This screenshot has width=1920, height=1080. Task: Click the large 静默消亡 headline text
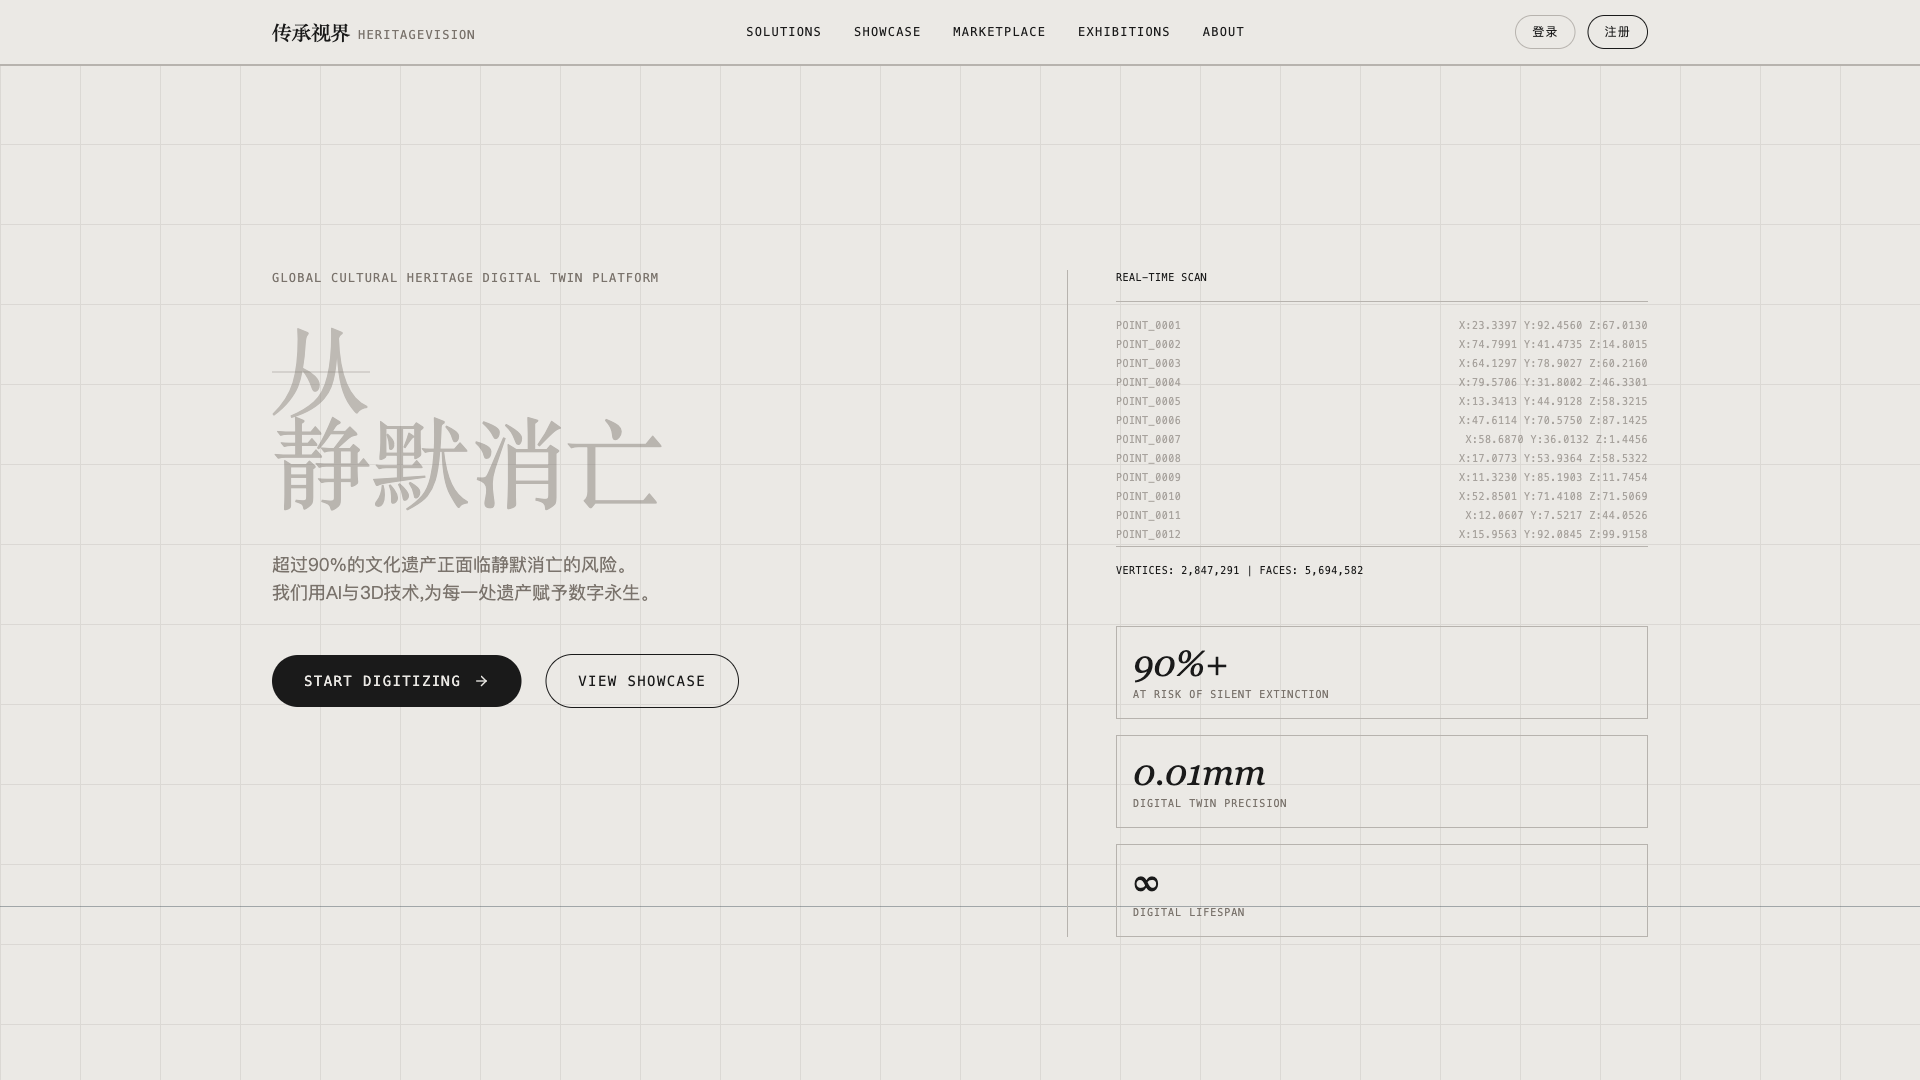click(x=466, y=465)
